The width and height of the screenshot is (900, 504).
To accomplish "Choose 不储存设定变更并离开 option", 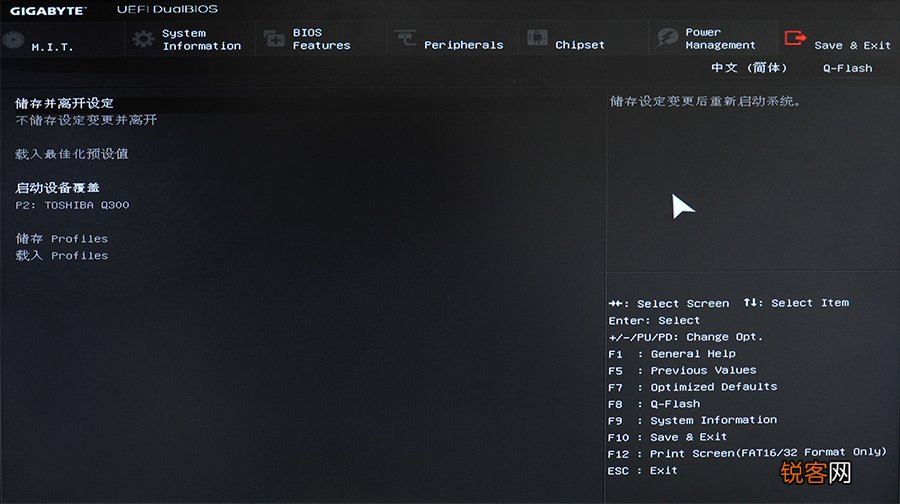I will (x=86, y=120).
